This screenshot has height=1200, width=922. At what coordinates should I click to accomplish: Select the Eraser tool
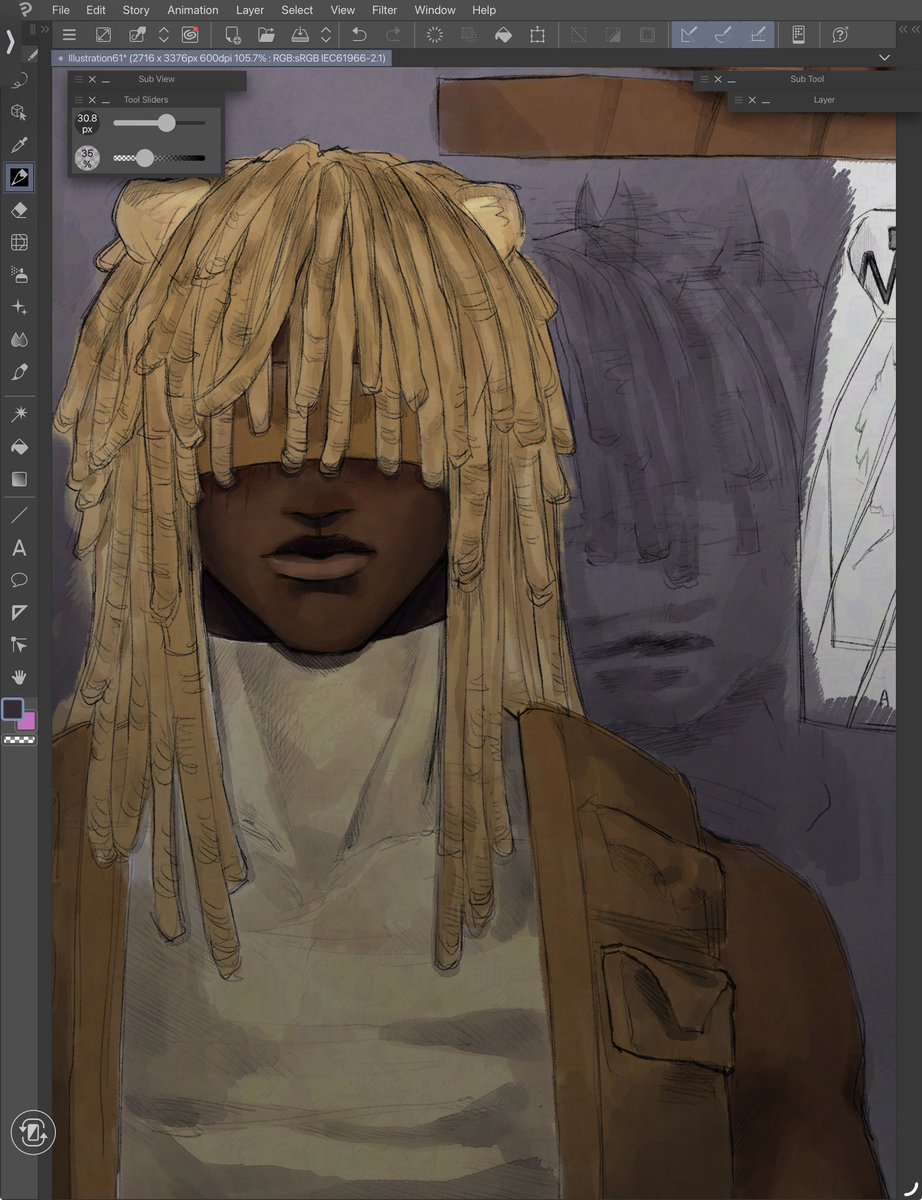coord(19,210)
